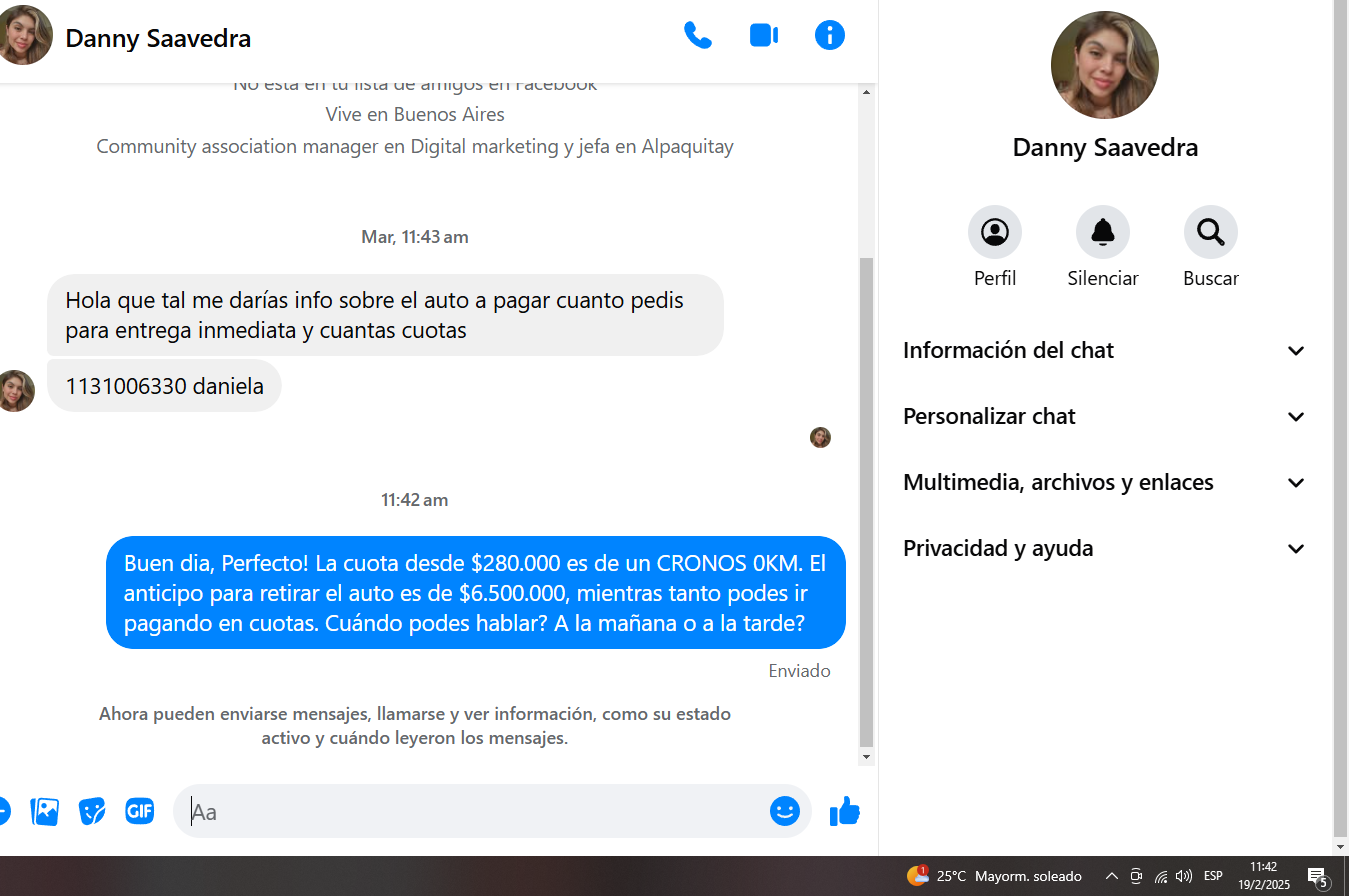
Task: Send a thumbs-up like
Action: tap(845, 811)
